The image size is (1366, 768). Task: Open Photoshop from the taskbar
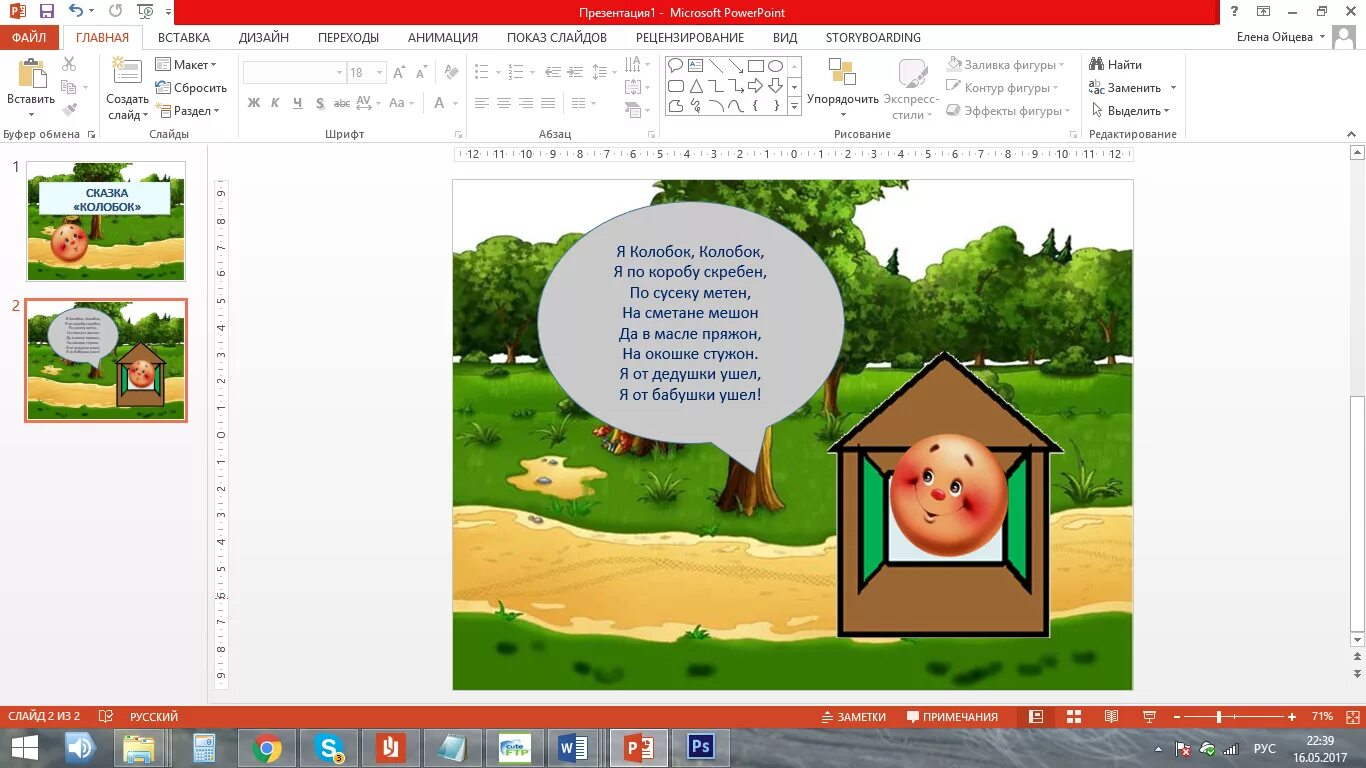click(701, 747)
